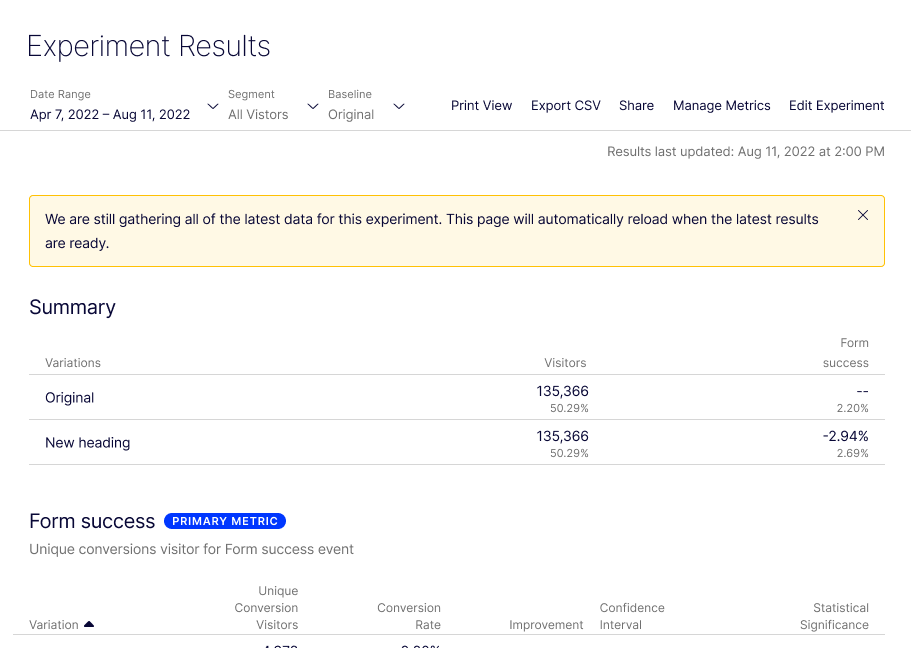Dismiss the yellow data gathering notice
The width and height of the screenshot is (911, 648).
(x=863, y=215)
